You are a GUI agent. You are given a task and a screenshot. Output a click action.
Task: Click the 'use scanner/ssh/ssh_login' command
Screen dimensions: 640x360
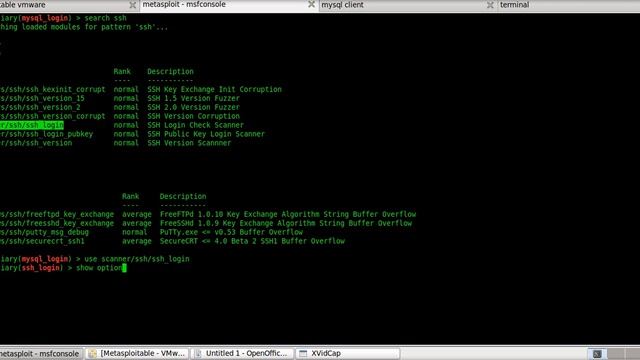137,259
